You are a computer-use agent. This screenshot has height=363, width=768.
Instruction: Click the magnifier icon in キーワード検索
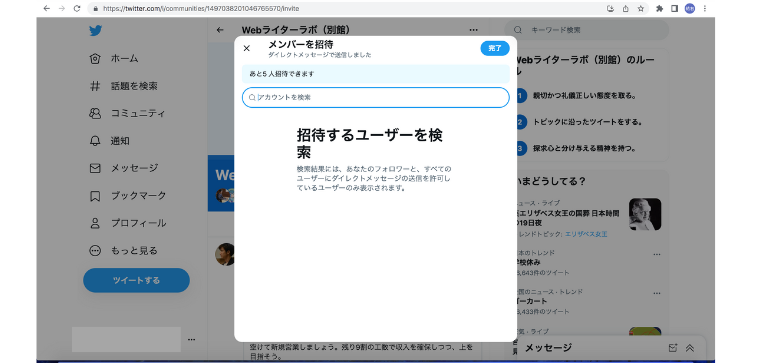518,30
